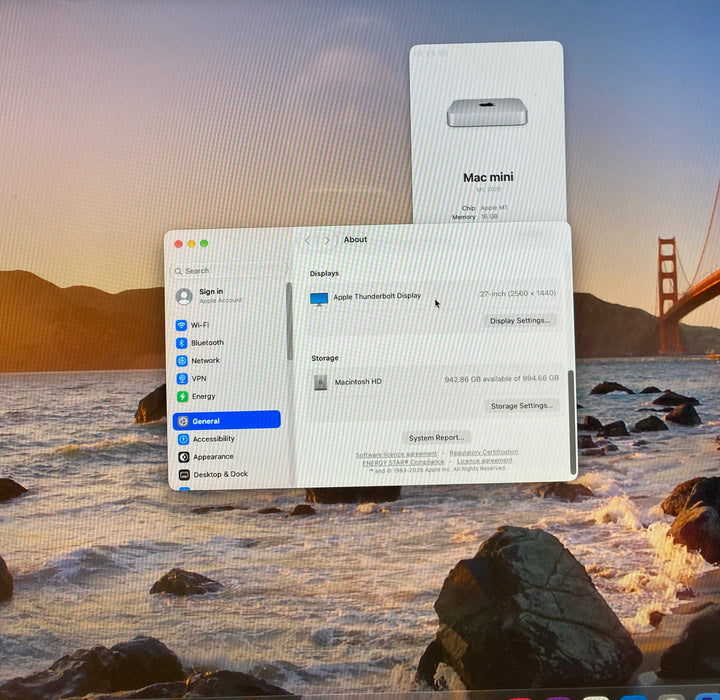Open the ENERGY STAR Compliance link

[x=404, y=462]
